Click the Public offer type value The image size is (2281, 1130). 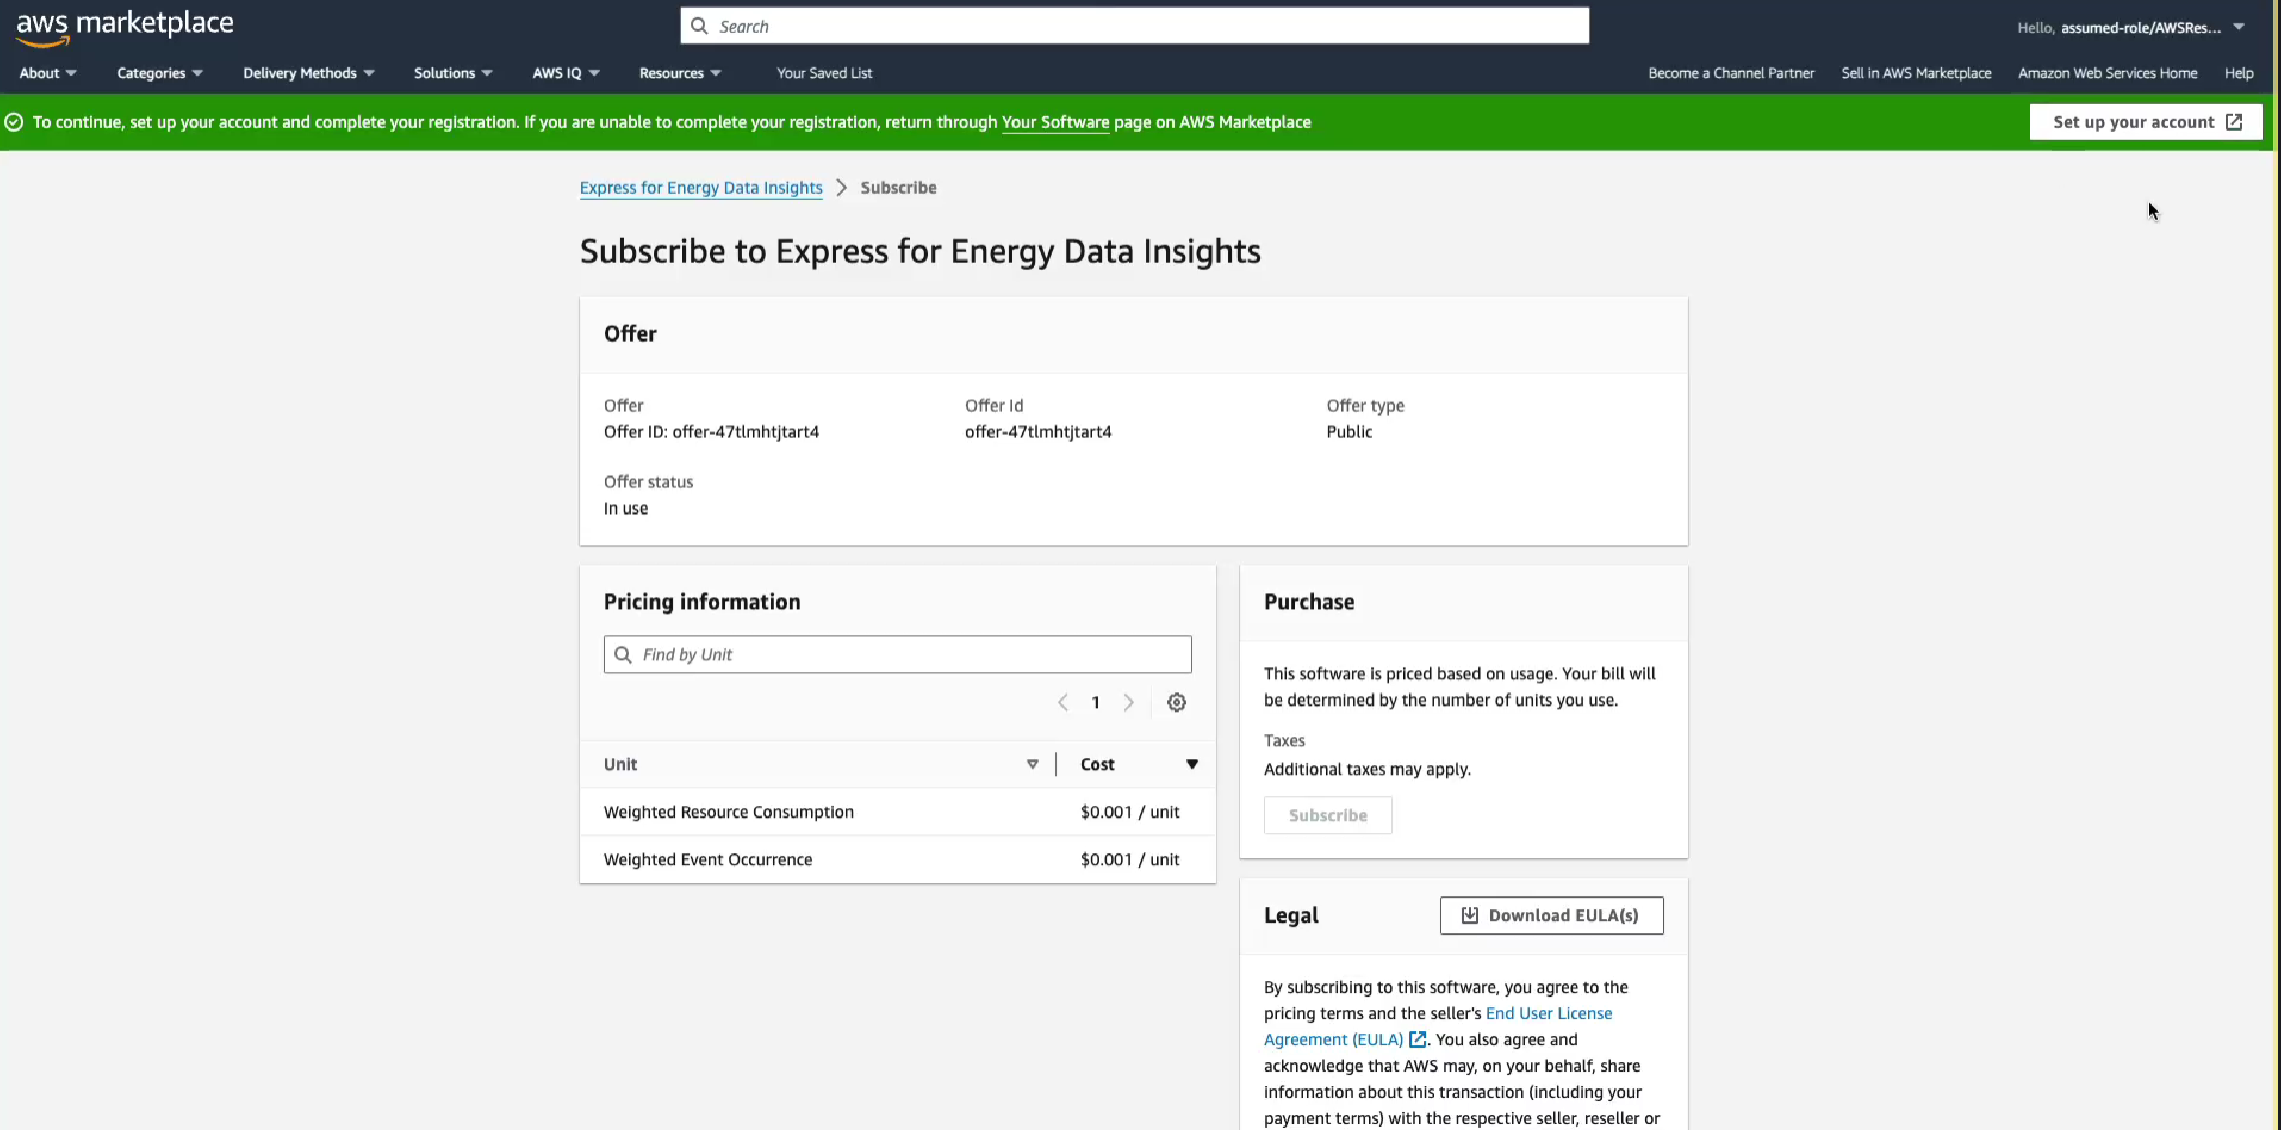coord(1349,432)
